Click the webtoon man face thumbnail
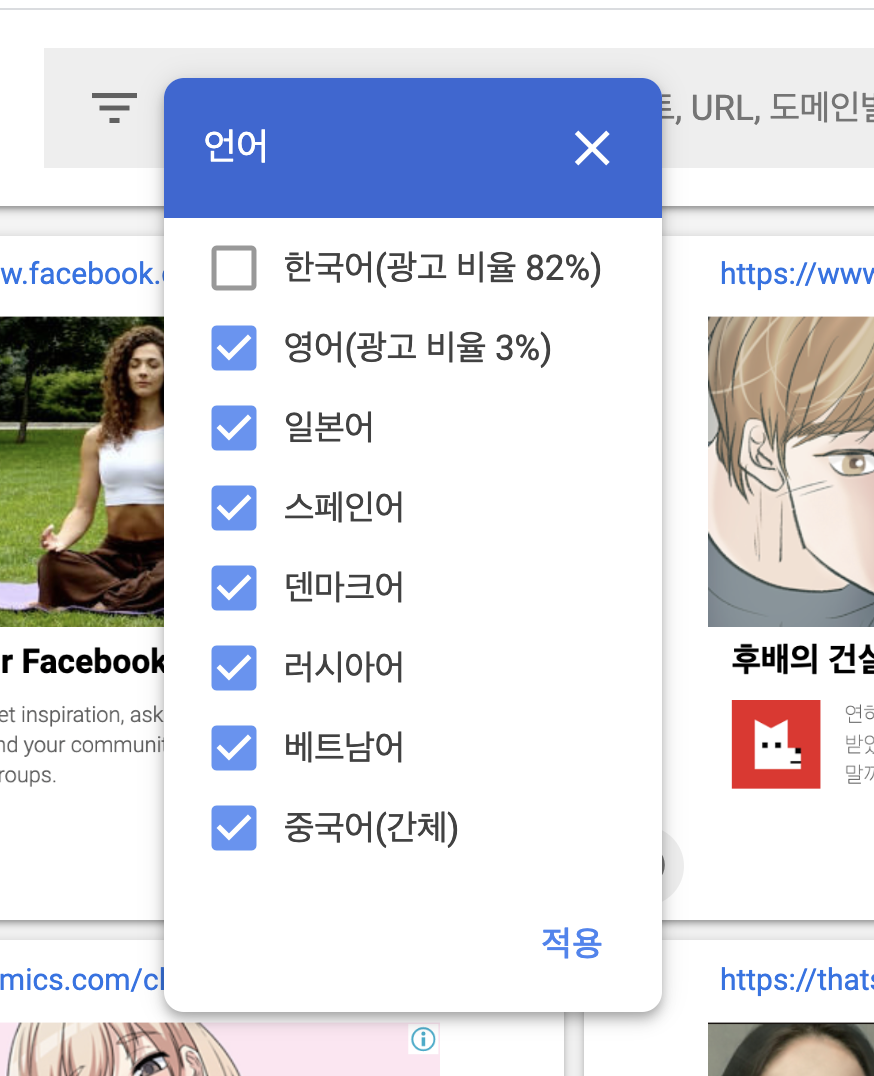Viewport: 874px width, 1076px height. [x=791, y=471]
